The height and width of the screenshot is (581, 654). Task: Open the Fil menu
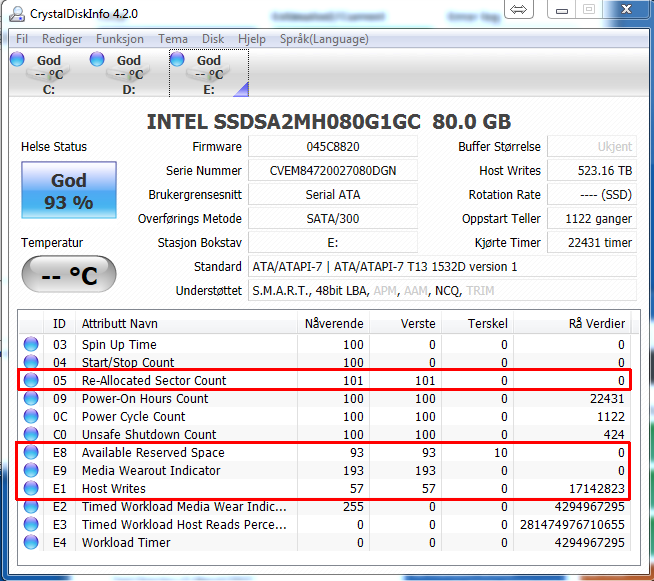[x=22, y=39]
